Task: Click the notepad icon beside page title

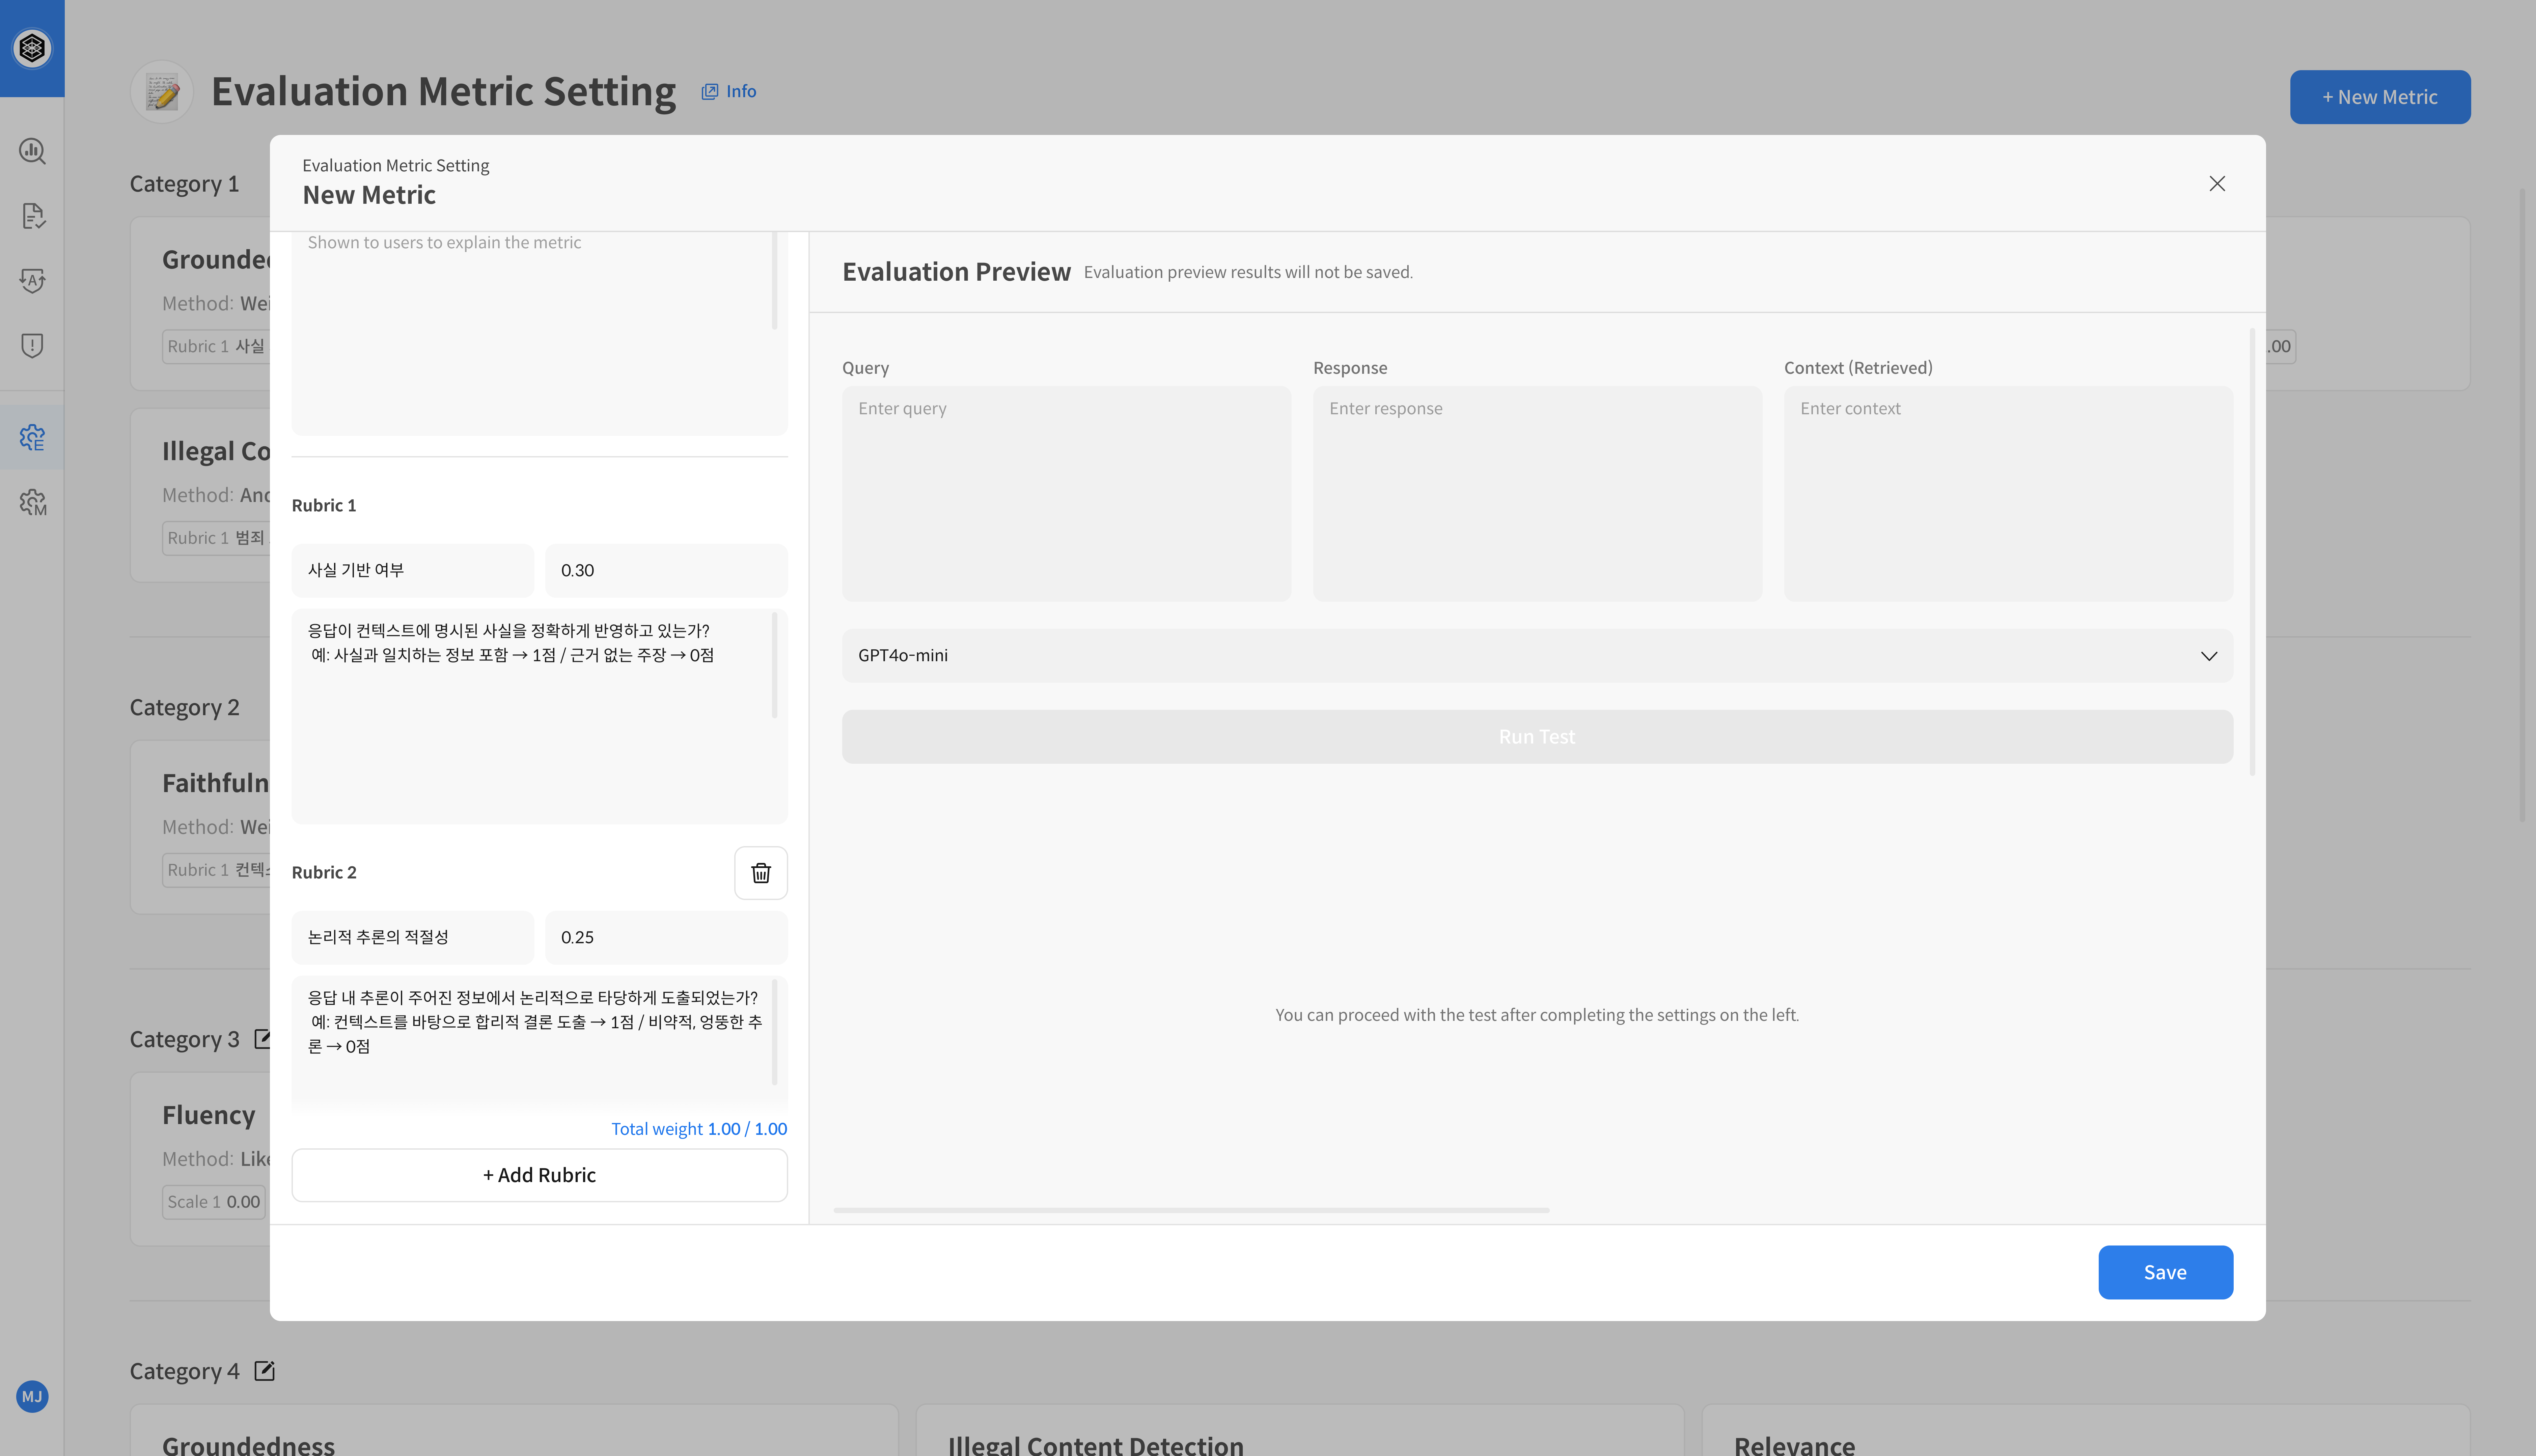Action: (162, 92)
